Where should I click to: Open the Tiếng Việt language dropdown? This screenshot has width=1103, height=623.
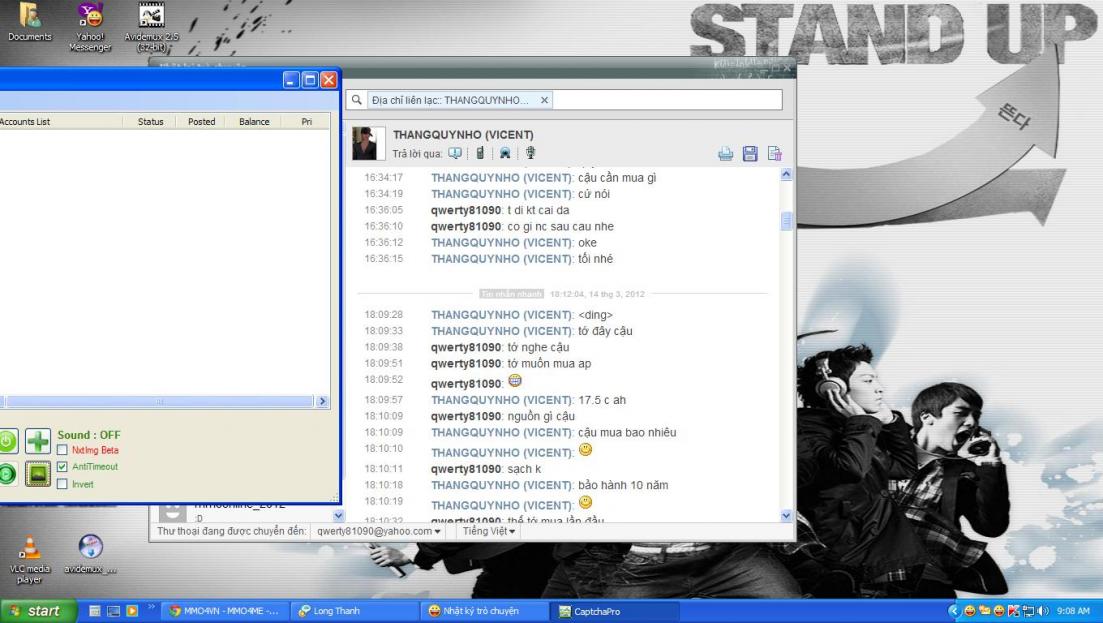(488, 531)
